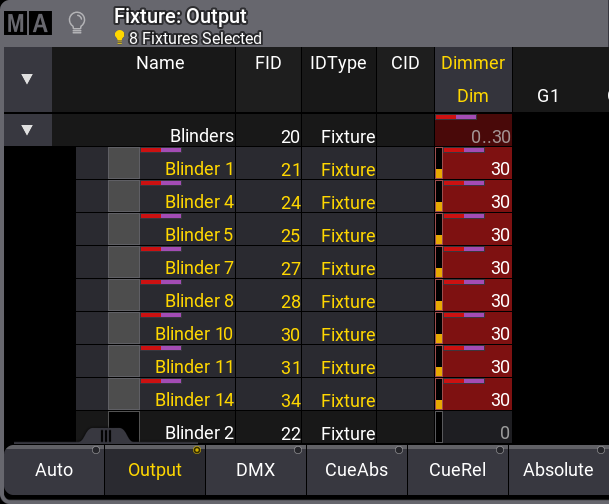The image size is (609, 504).
Task: Click the light bulb icon in title bar
Action: 77,23
